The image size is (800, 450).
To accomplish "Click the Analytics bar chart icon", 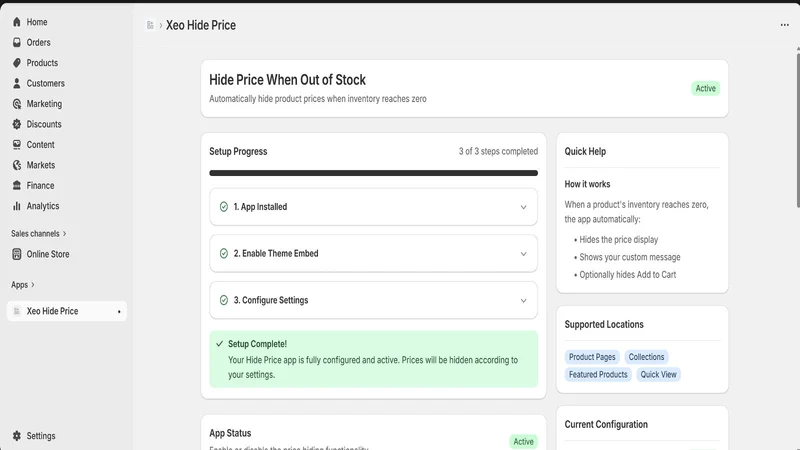I will (x=17, y=206).
